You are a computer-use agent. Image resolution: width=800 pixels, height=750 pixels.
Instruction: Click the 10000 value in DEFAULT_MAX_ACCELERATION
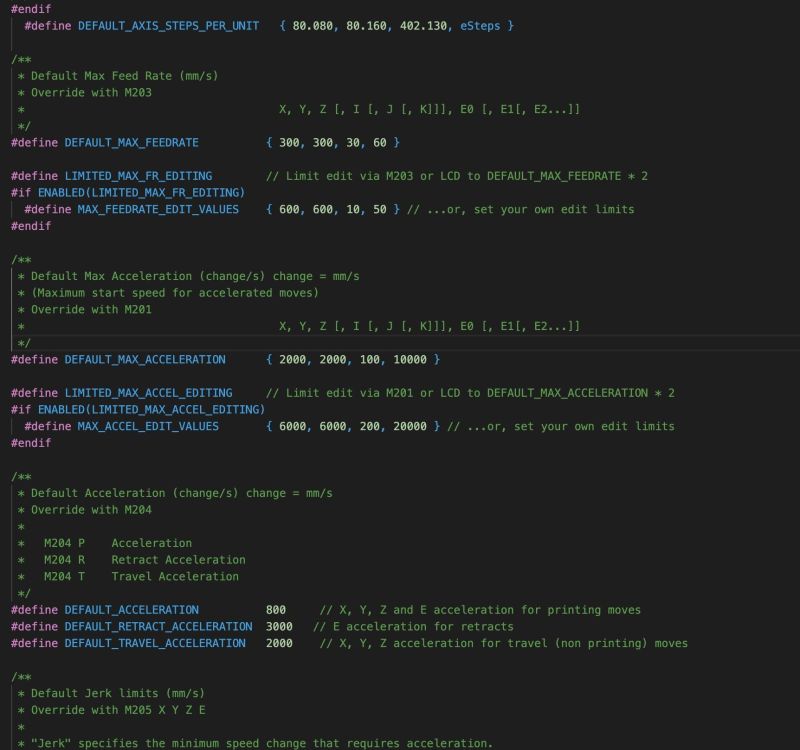point(410,360)
